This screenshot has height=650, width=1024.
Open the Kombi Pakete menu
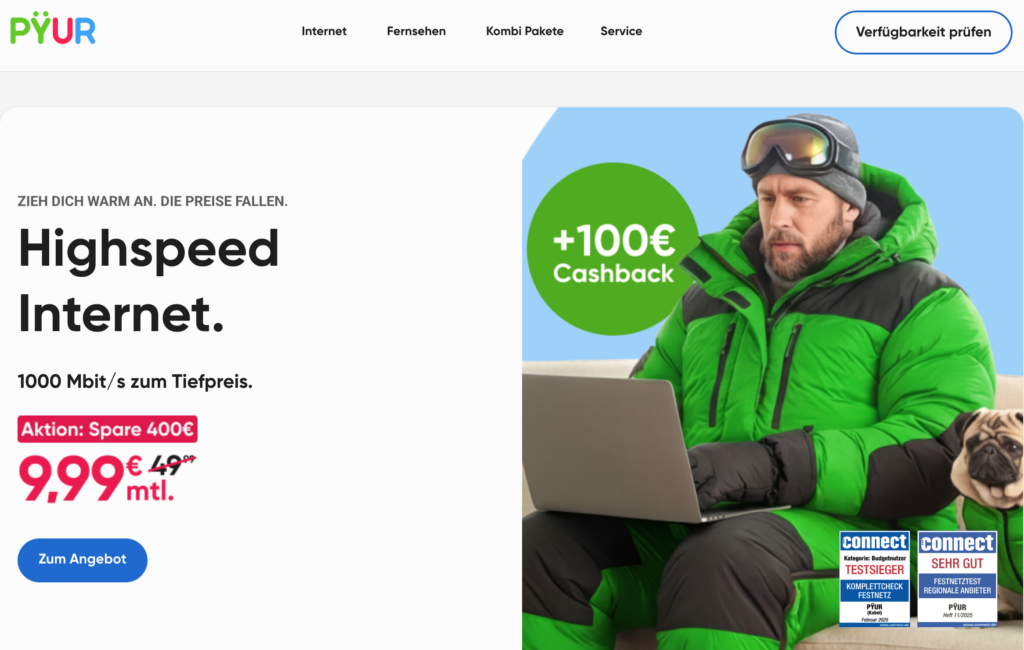pos(524,31)
